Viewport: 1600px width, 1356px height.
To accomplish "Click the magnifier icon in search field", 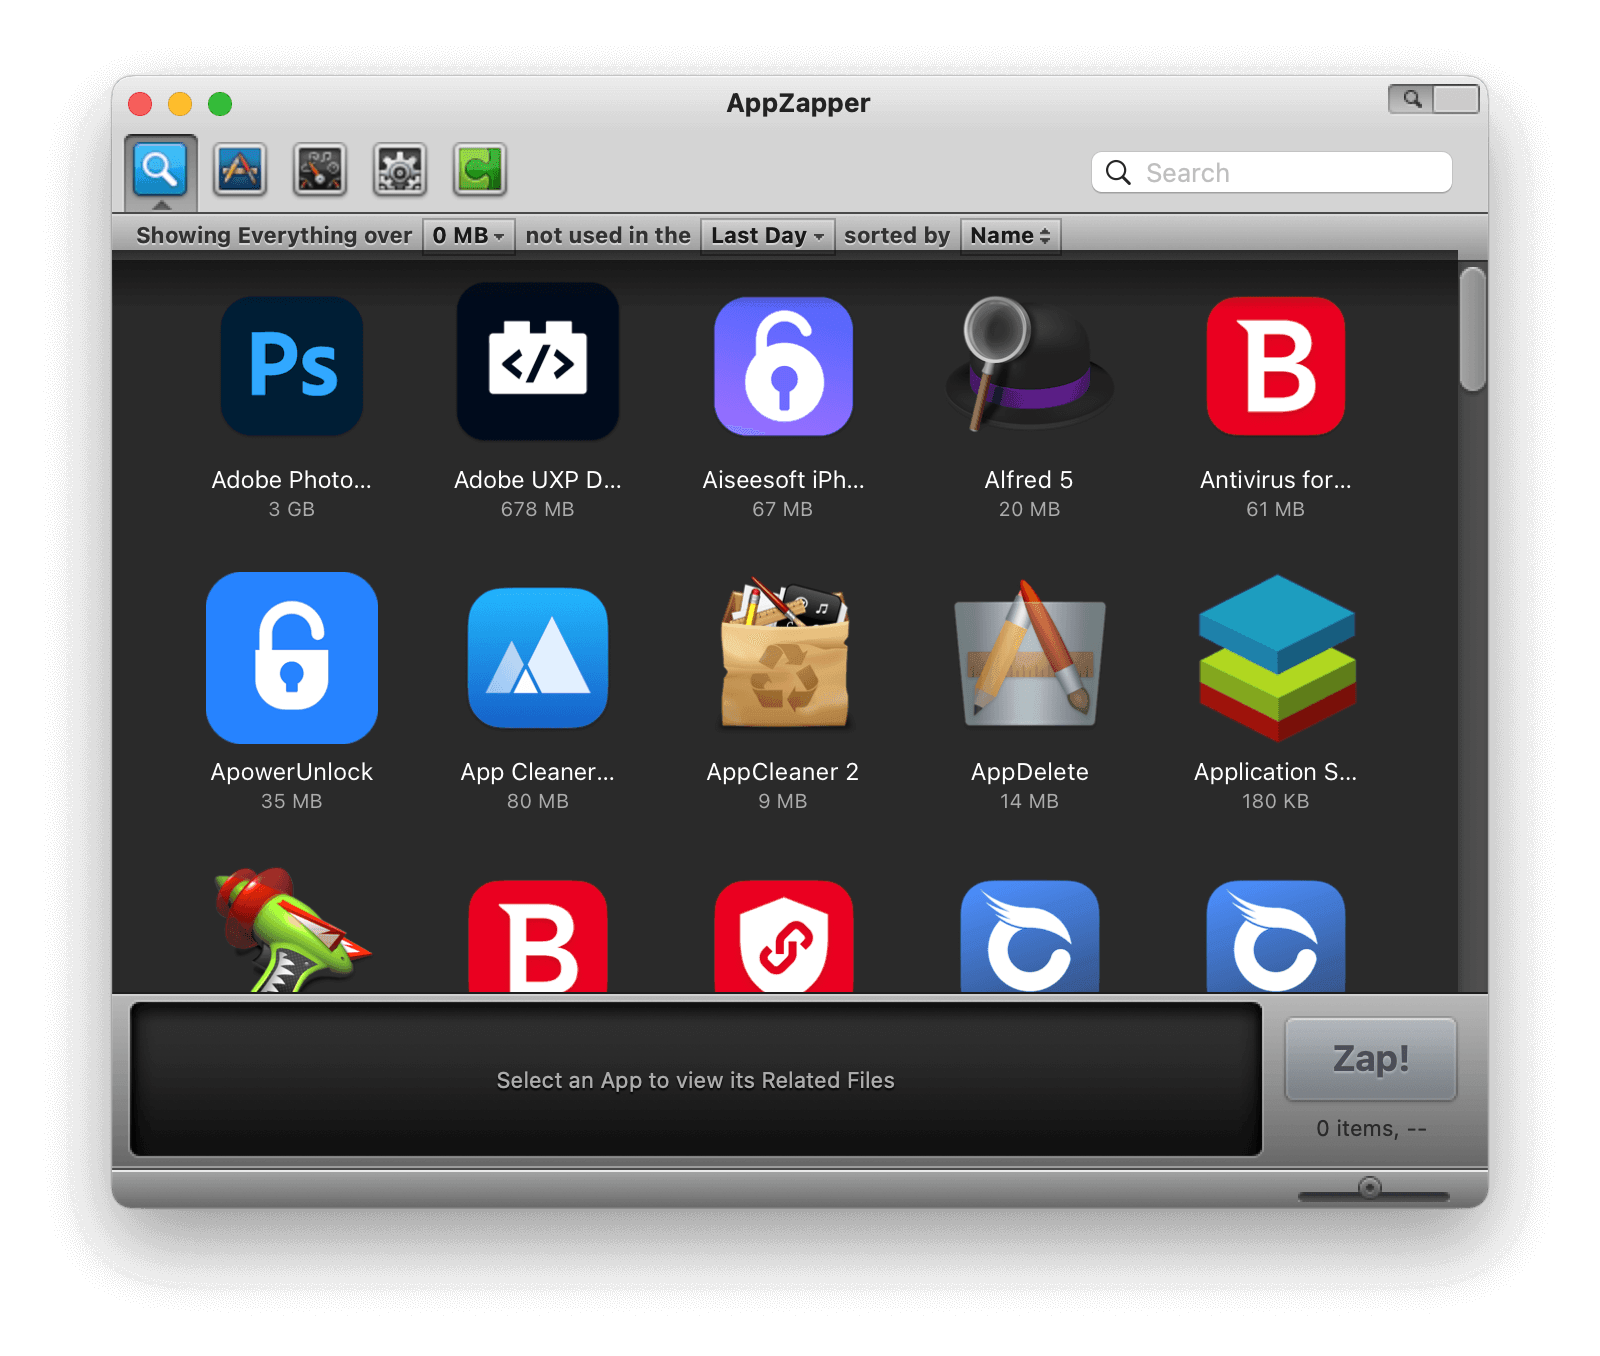I will 1118,173.
